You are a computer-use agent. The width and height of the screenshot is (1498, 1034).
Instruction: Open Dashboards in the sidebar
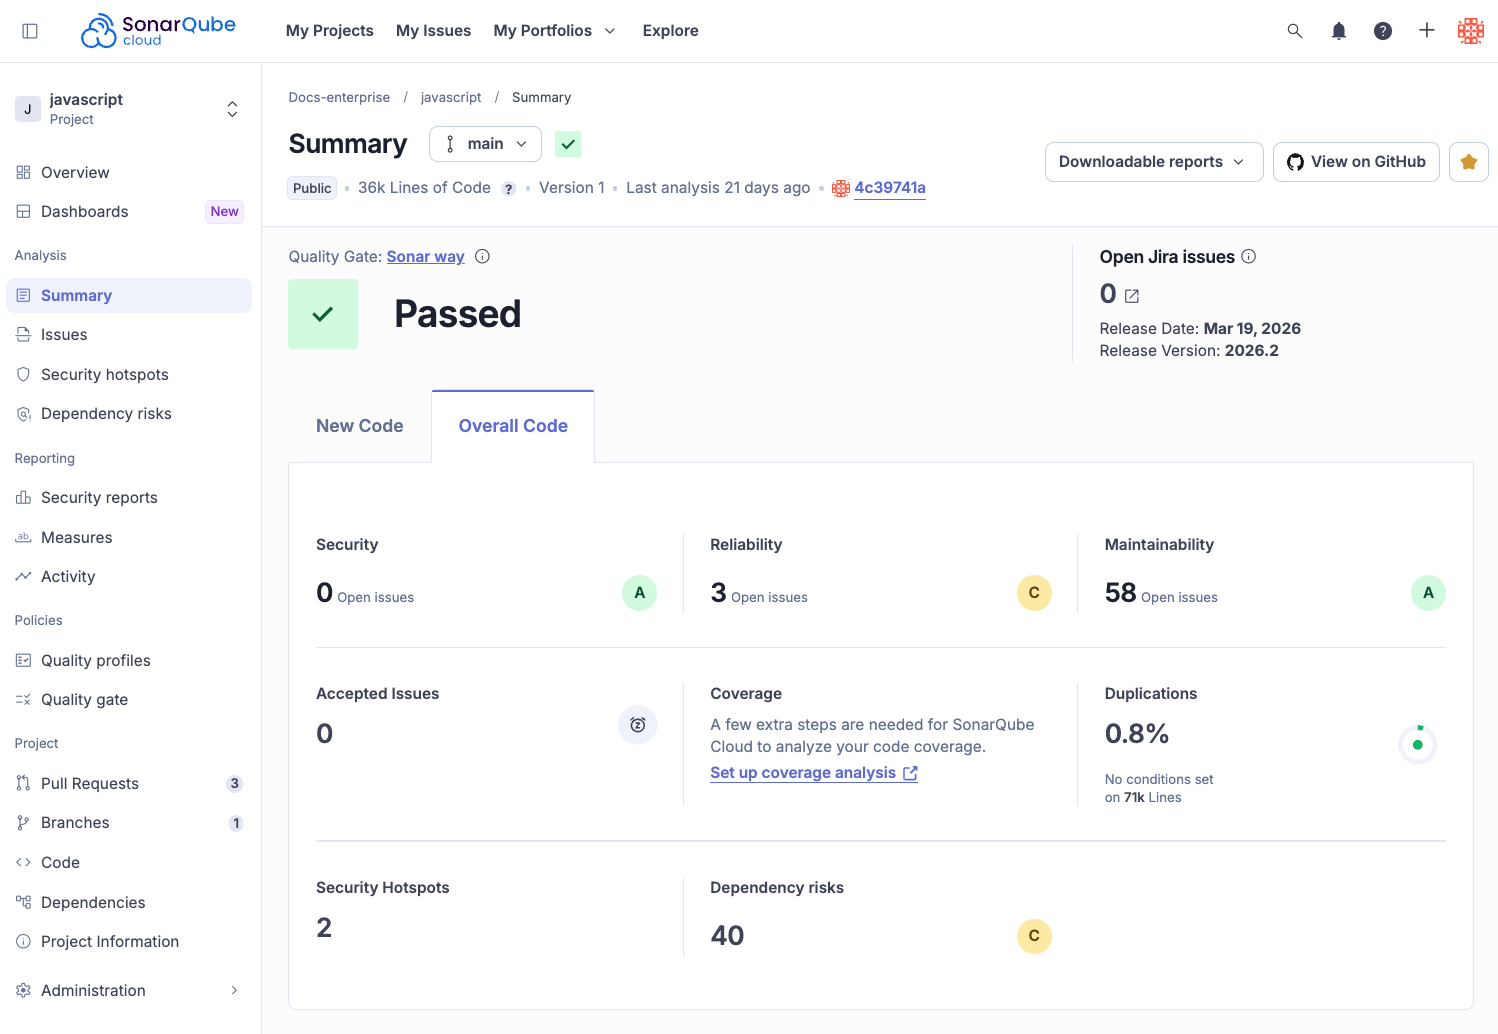click(129, 212)
